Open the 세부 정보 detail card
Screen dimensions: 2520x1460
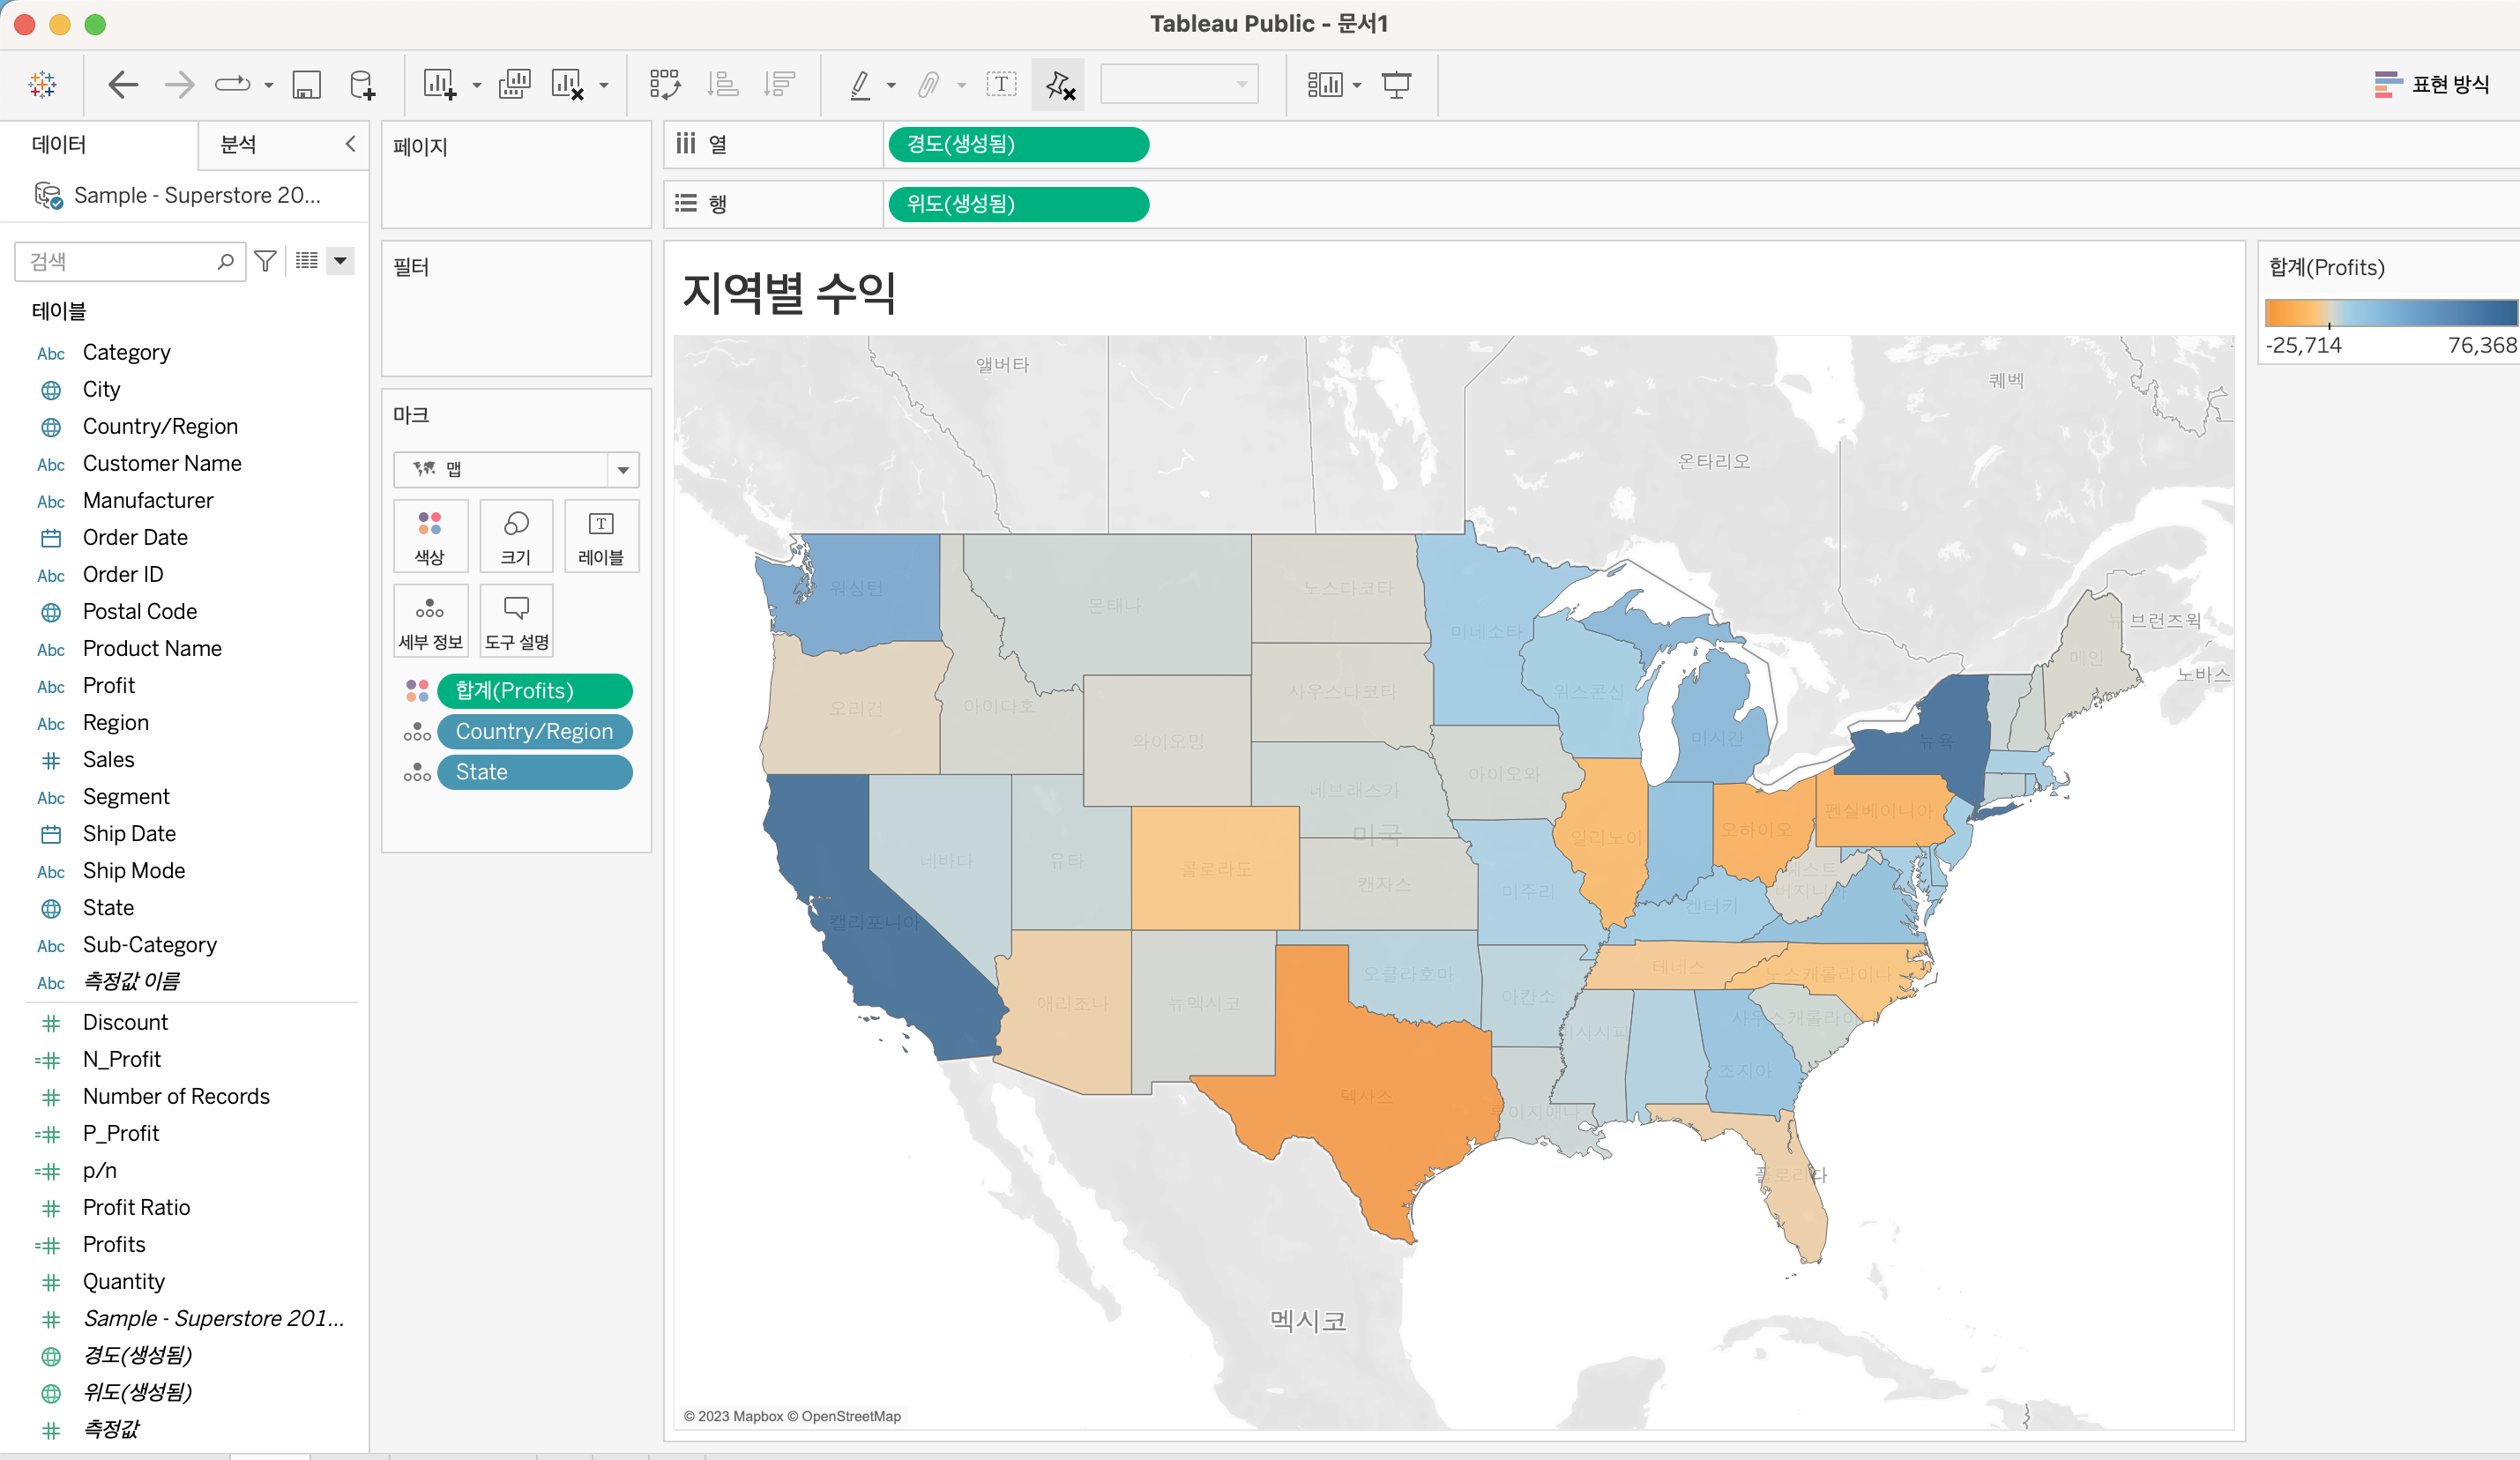coord(430,621)
